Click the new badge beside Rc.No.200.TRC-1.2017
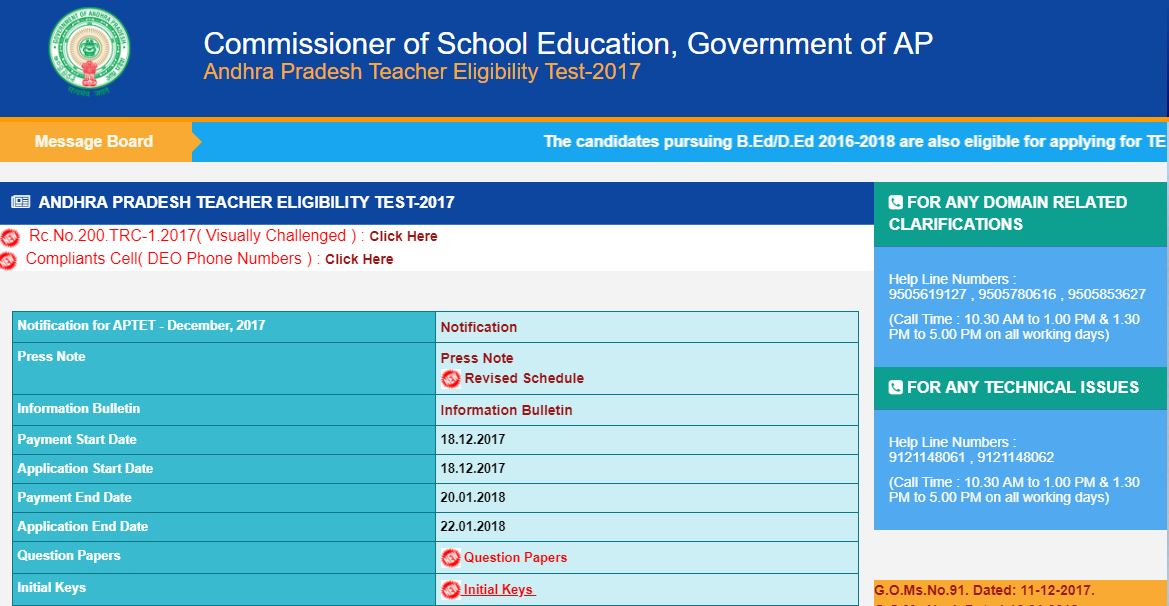 coord(10,238)
